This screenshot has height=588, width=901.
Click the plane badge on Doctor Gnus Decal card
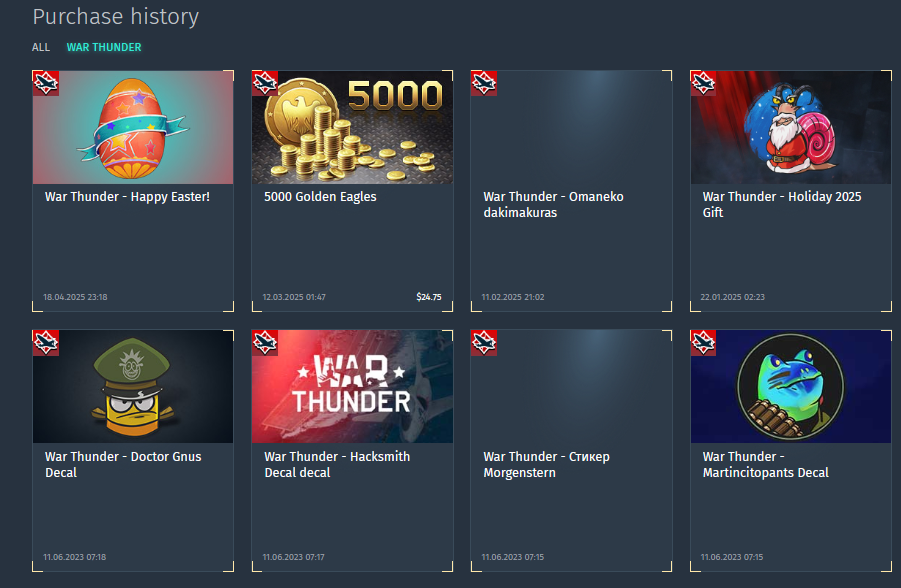[46, 343]
